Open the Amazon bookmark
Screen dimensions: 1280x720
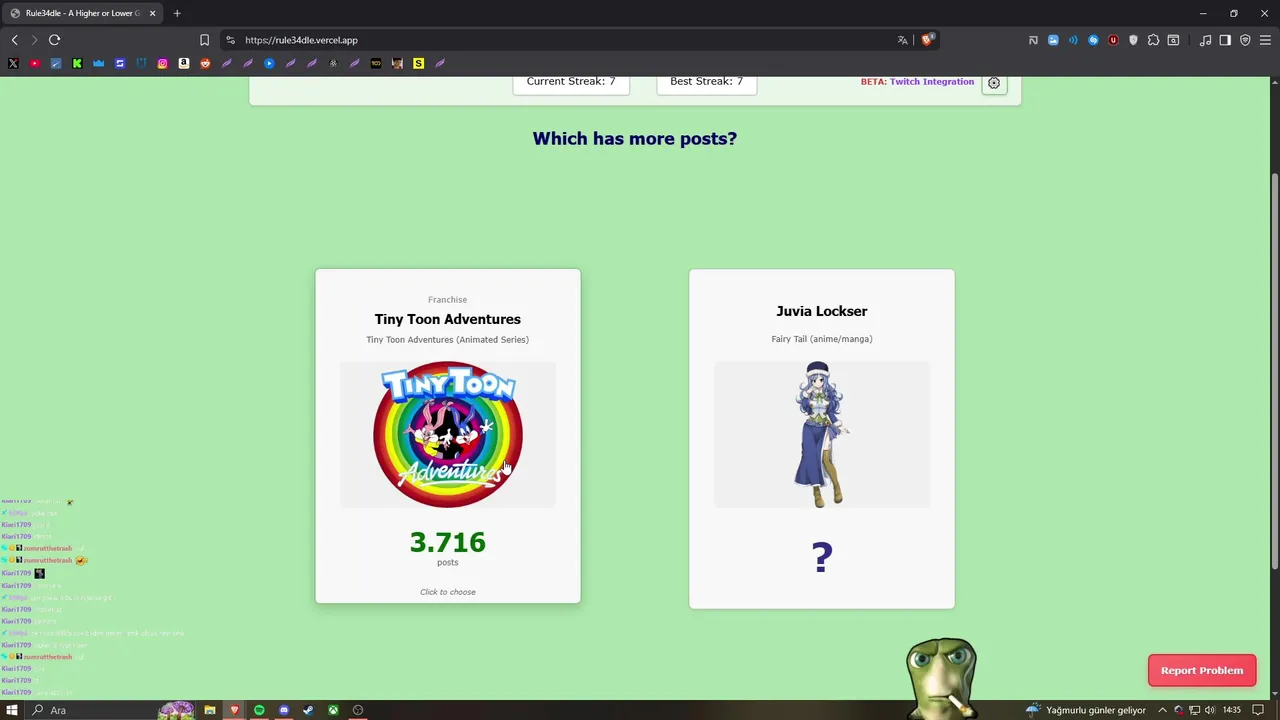184,63
